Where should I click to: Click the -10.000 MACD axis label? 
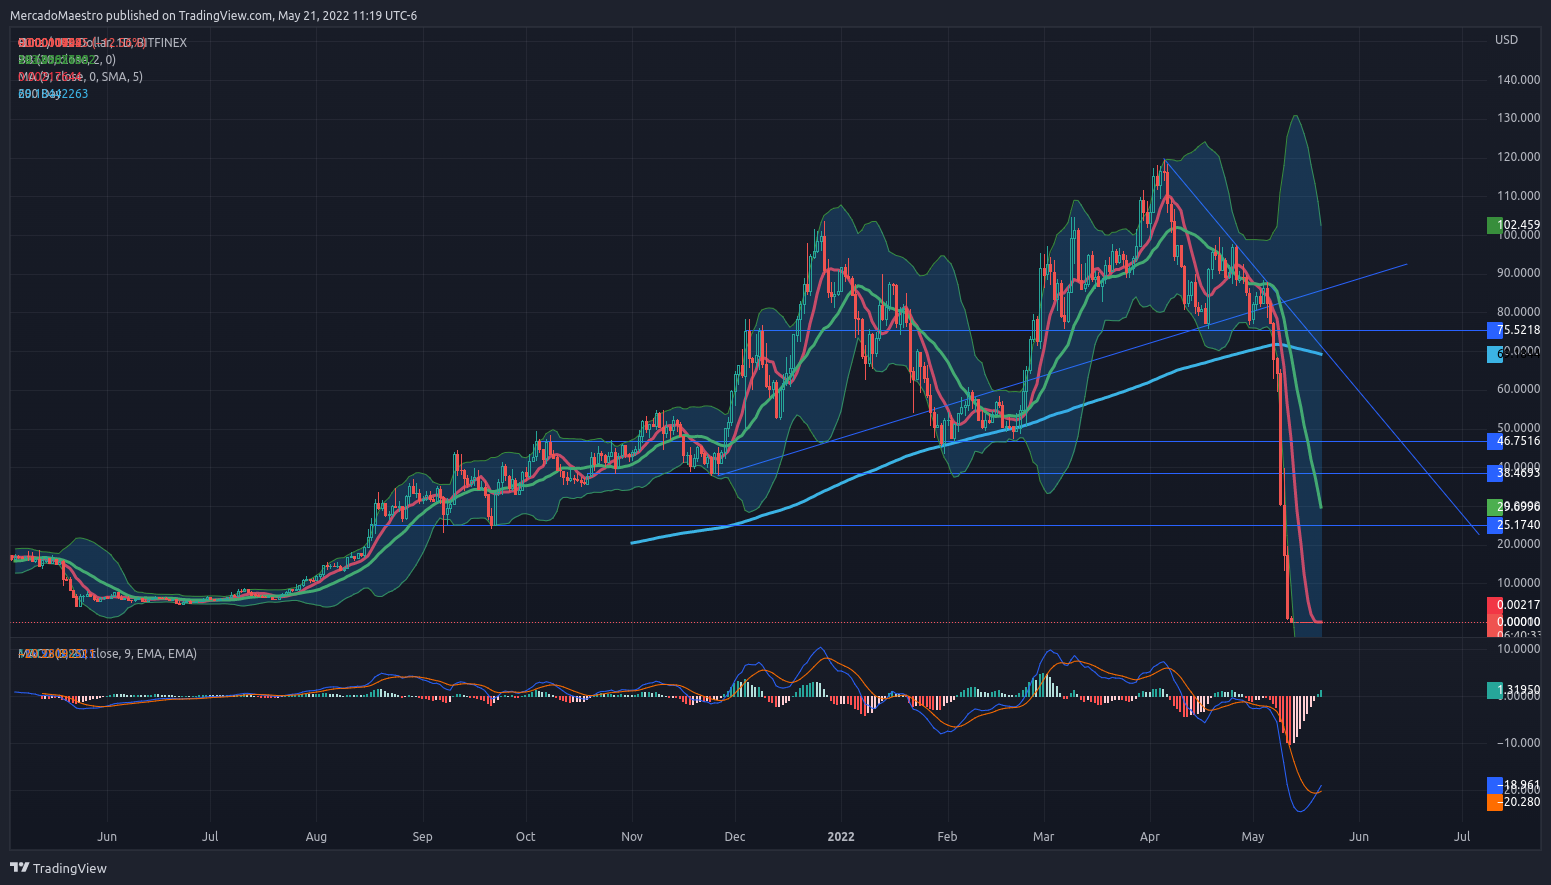click(1518, 743)
